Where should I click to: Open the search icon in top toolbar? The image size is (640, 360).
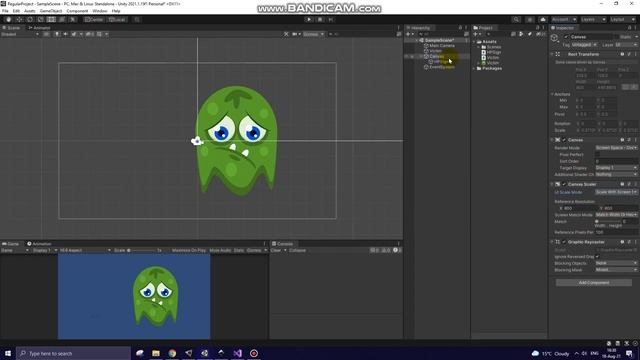coord(516,20)
